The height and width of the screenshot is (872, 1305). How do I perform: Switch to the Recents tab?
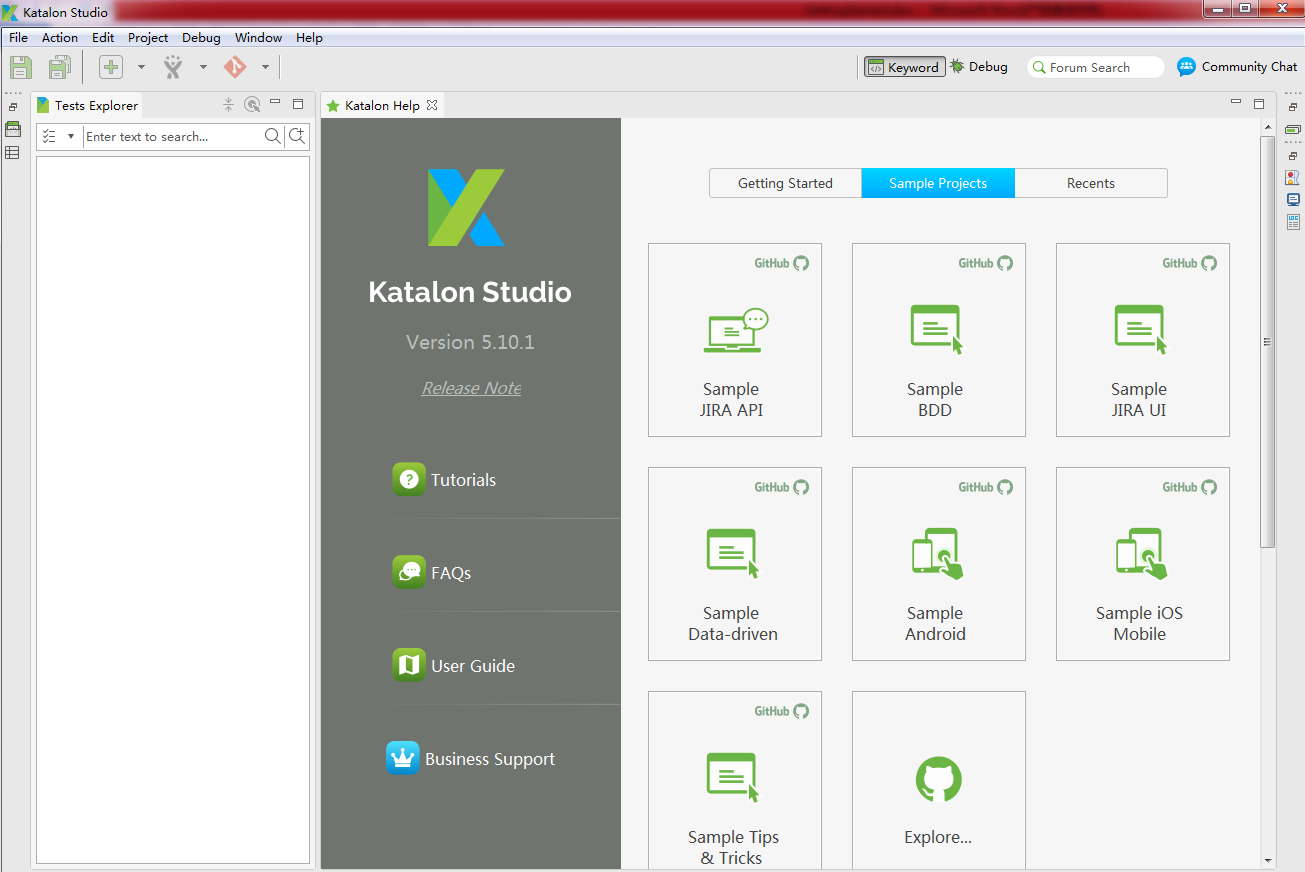click(1091, 183)
